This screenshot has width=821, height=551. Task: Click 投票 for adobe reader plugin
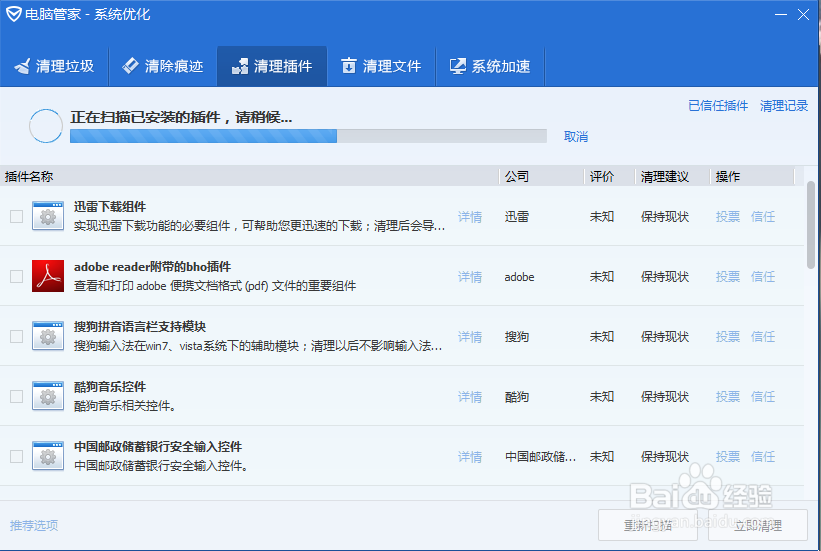point(728,277)
